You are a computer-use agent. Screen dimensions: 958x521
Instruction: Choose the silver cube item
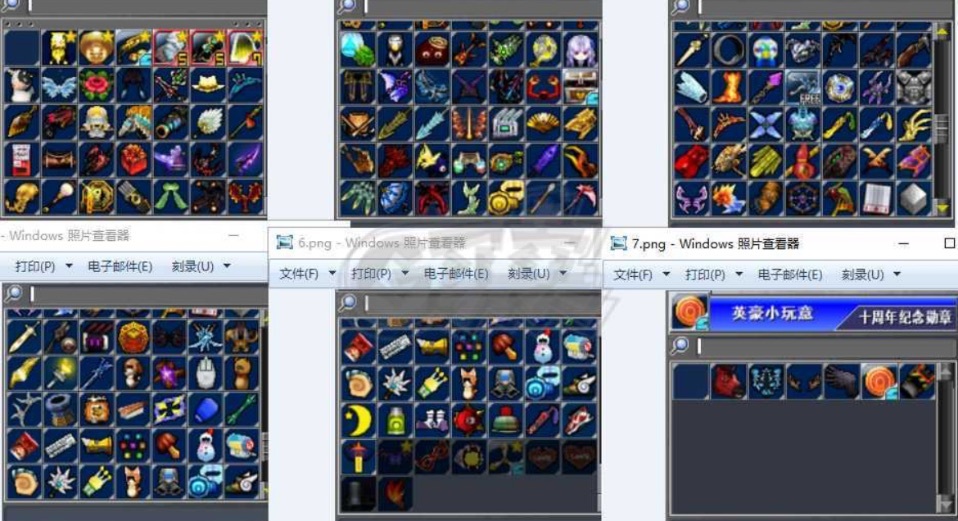click(915, 199)
